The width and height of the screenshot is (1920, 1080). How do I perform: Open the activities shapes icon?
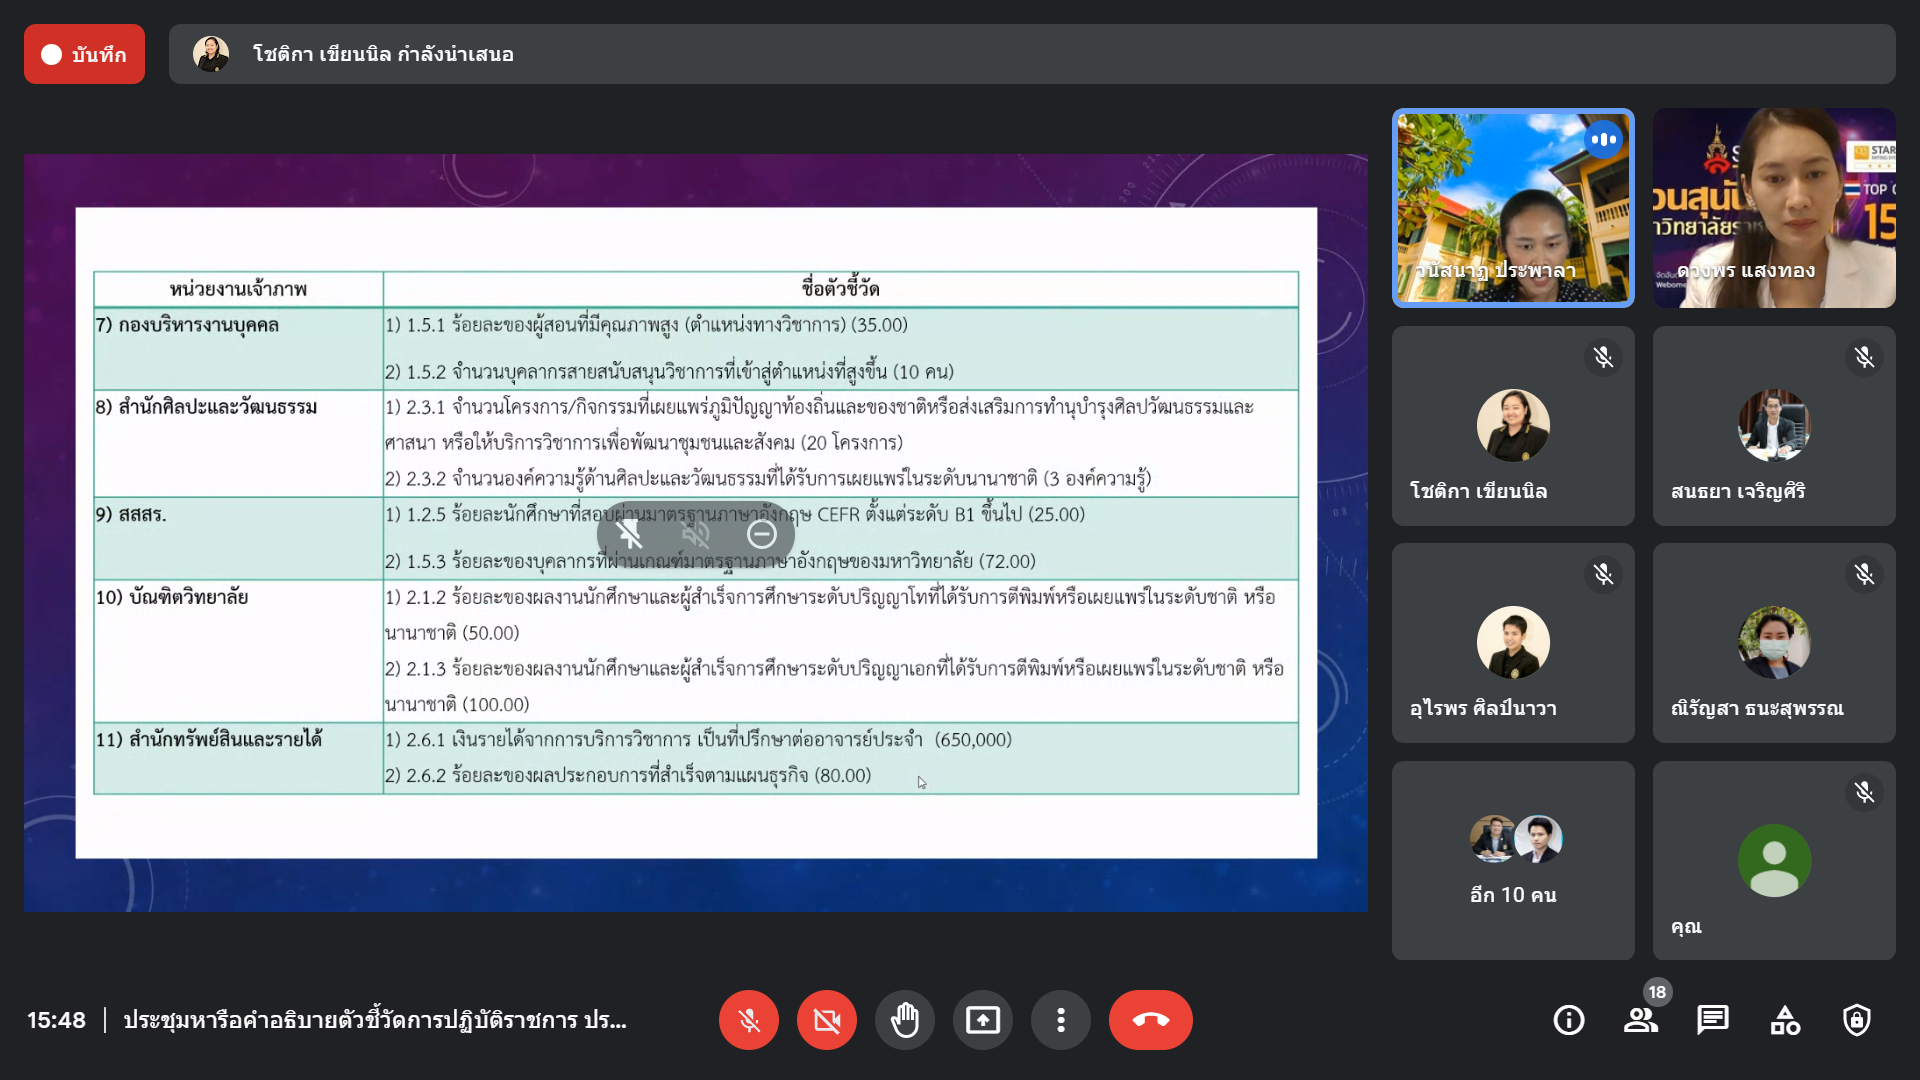[1784, 1020]
